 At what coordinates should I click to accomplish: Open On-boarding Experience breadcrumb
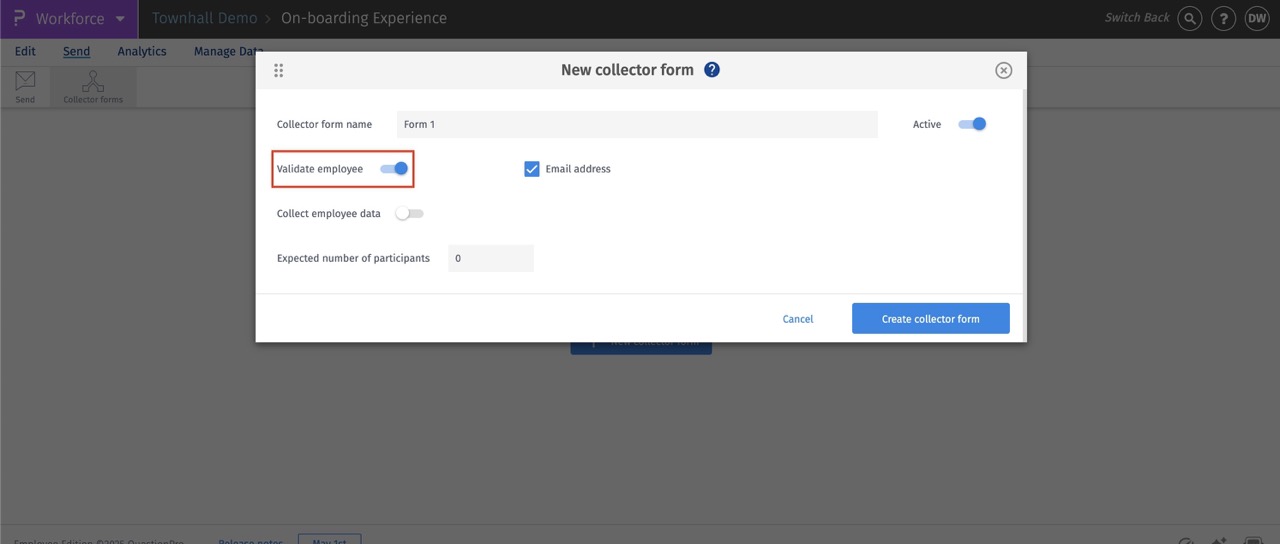(x=364, y=18)
